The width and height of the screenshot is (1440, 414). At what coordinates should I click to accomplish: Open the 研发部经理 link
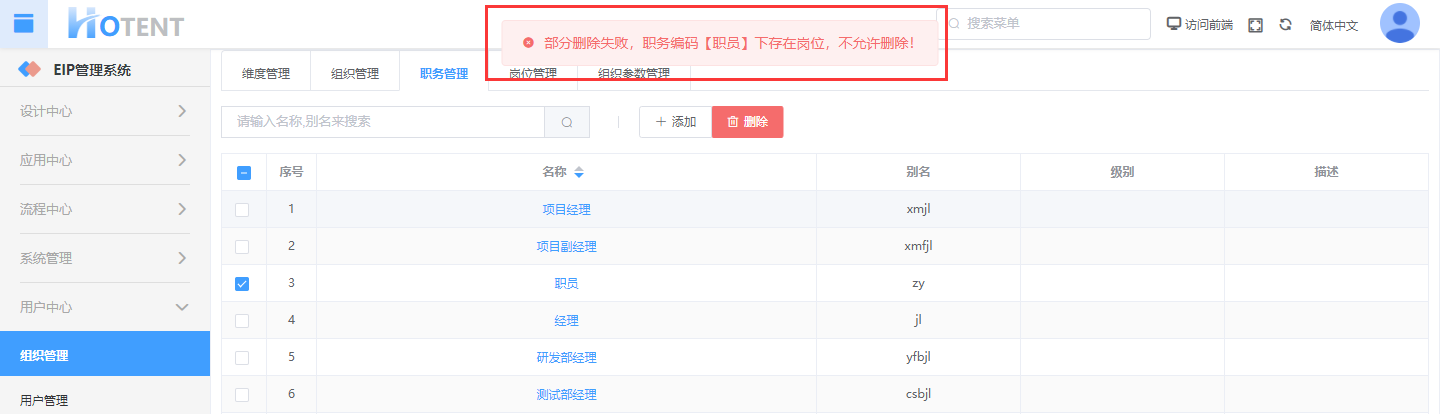pyautogui.click(x=566, y=358)
